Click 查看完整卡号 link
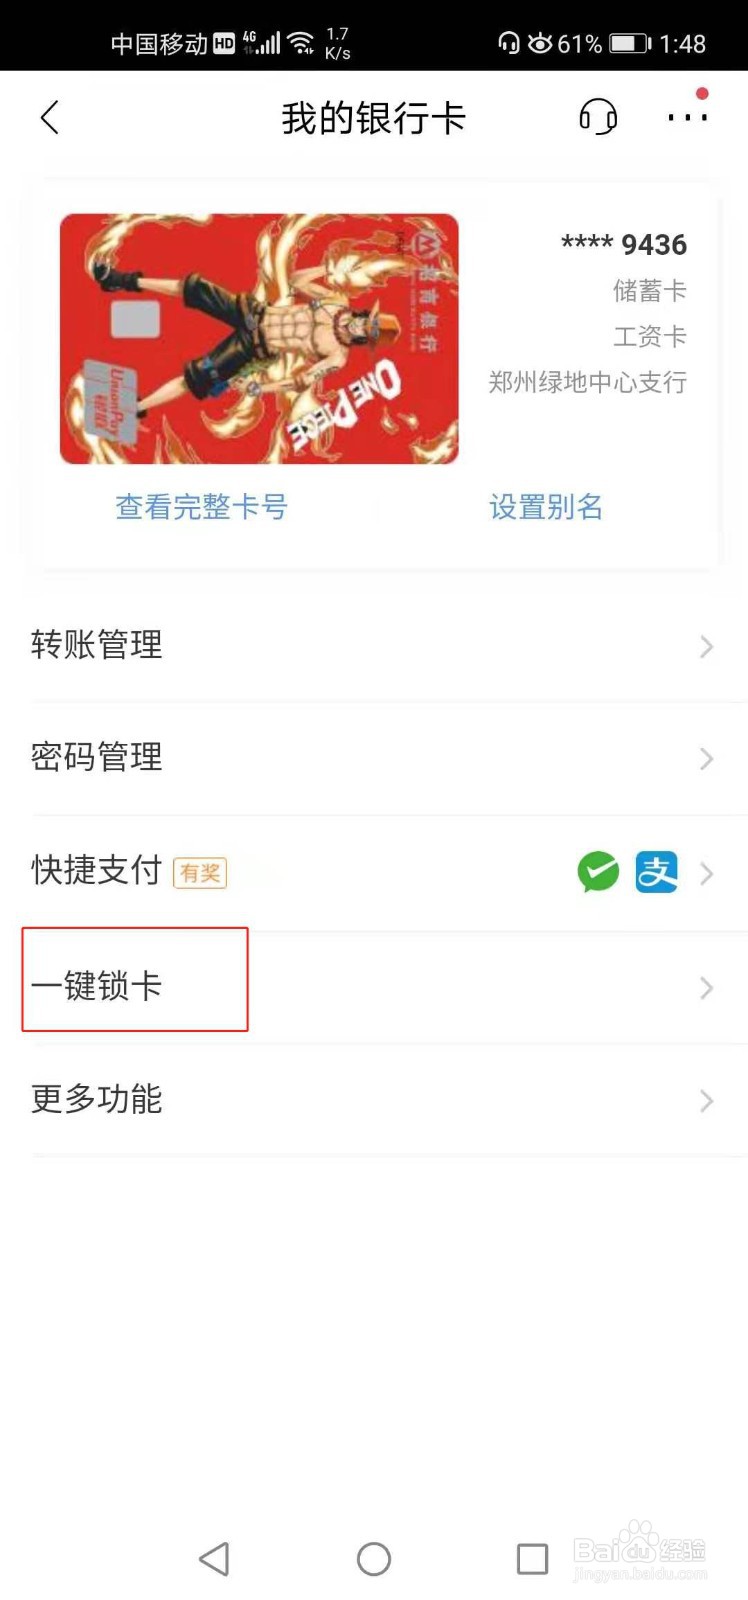Screen dimensions: 748x1600 201,507
